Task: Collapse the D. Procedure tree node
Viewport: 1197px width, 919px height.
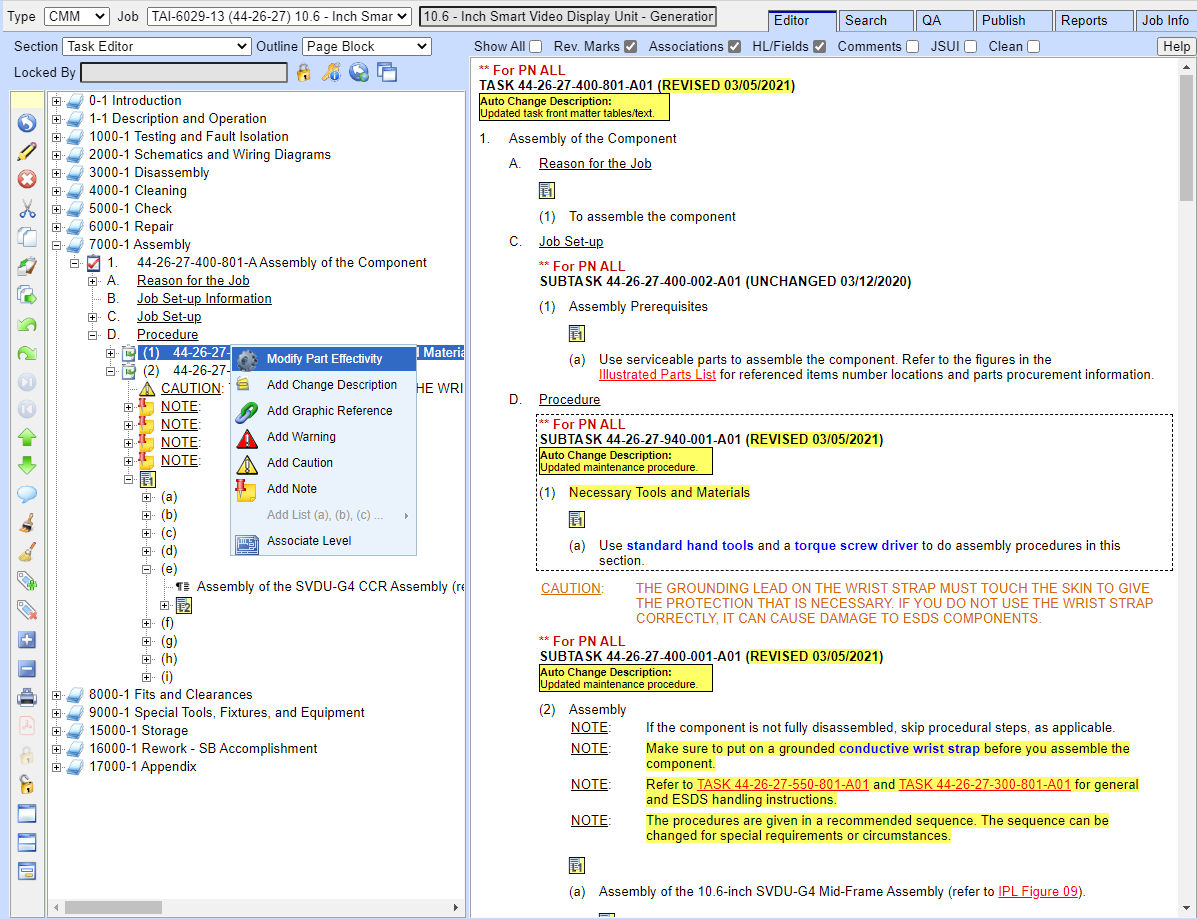Action: [x=92, y=335]
